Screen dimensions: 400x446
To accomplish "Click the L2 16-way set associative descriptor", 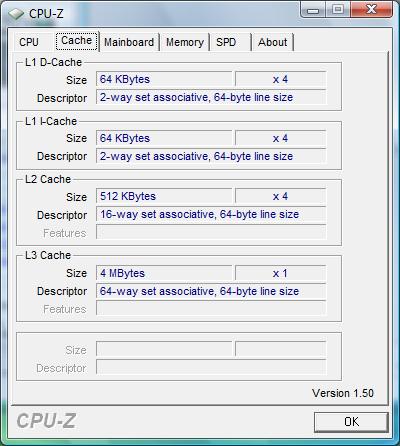I will click(211, 214).
